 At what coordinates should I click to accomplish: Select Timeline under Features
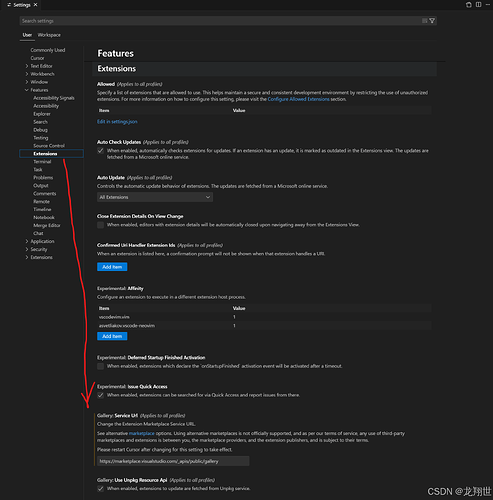tap(42, 210)
